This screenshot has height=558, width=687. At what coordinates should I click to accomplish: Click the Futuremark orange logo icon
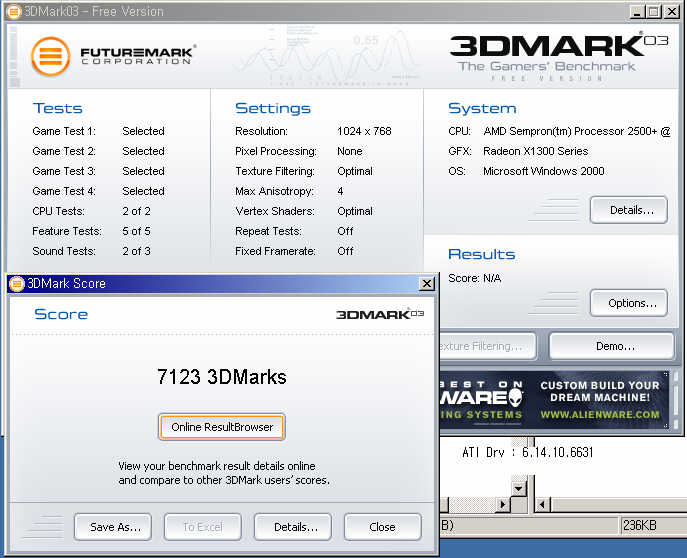pyautogui.click(x=51, y=57)
